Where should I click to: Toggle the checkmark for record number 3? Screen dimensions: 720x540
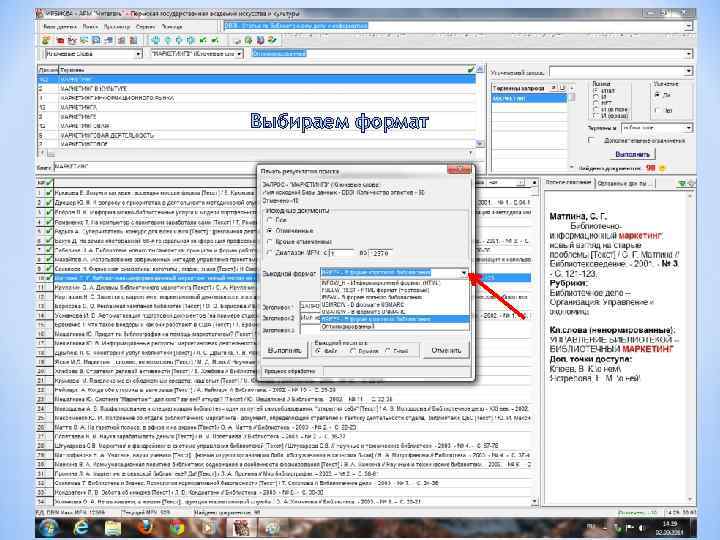coord(49,212)
